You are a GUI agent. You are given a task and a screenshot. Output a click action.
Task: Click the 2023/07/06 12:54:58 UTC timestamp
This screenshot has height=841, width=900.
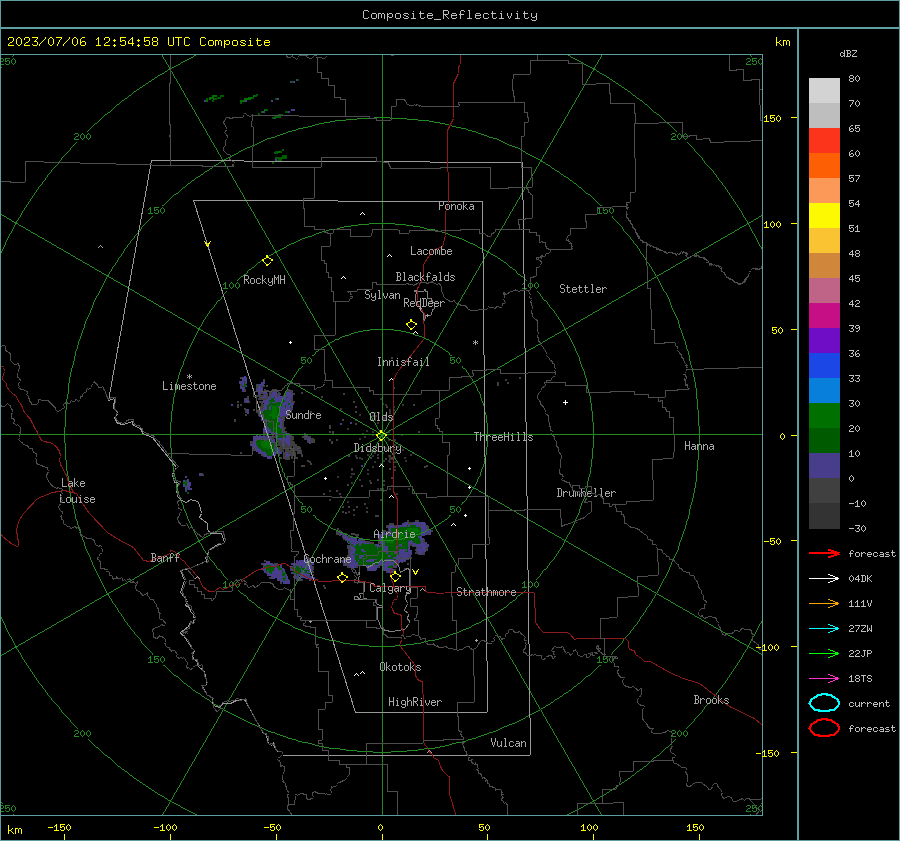(x=138, y=42)
